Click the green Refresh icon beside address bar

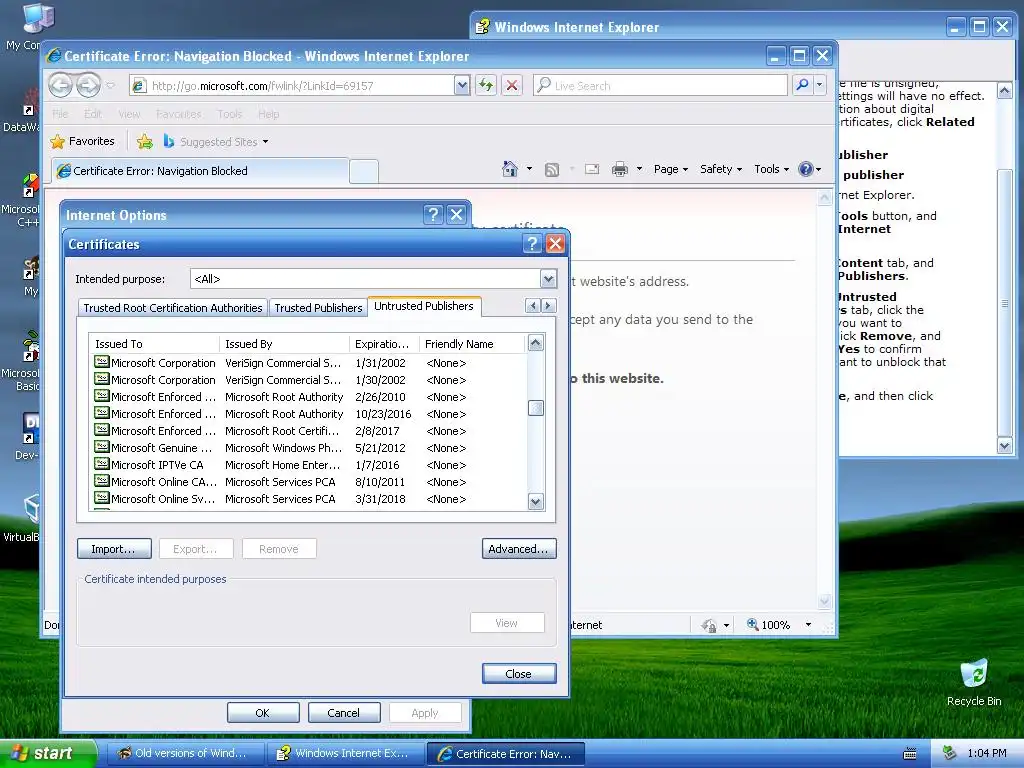pyautogui.click(x=485, y=85)
